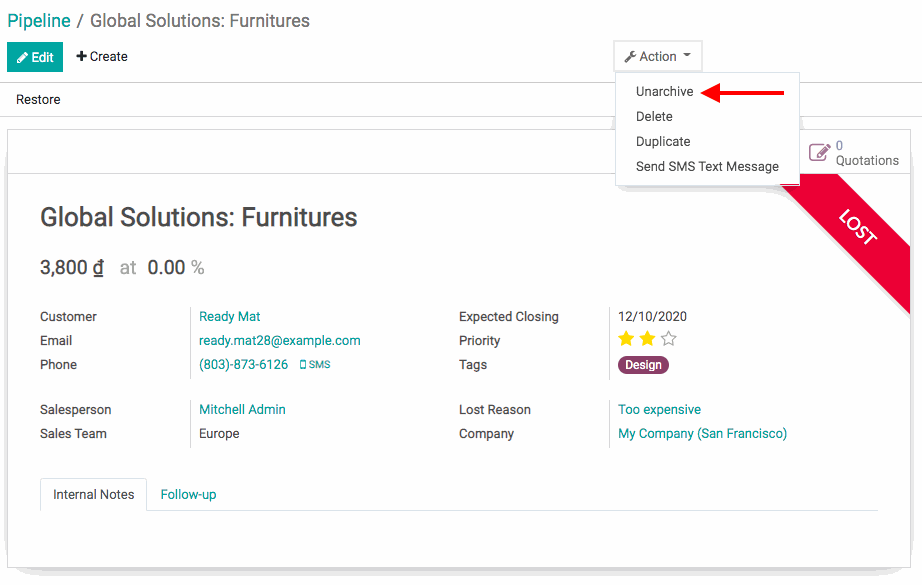Go back to Pipeline breadcrumb
Image resolution: width=922 pixels, height=585 pixels.
click(x=39, y=21)
